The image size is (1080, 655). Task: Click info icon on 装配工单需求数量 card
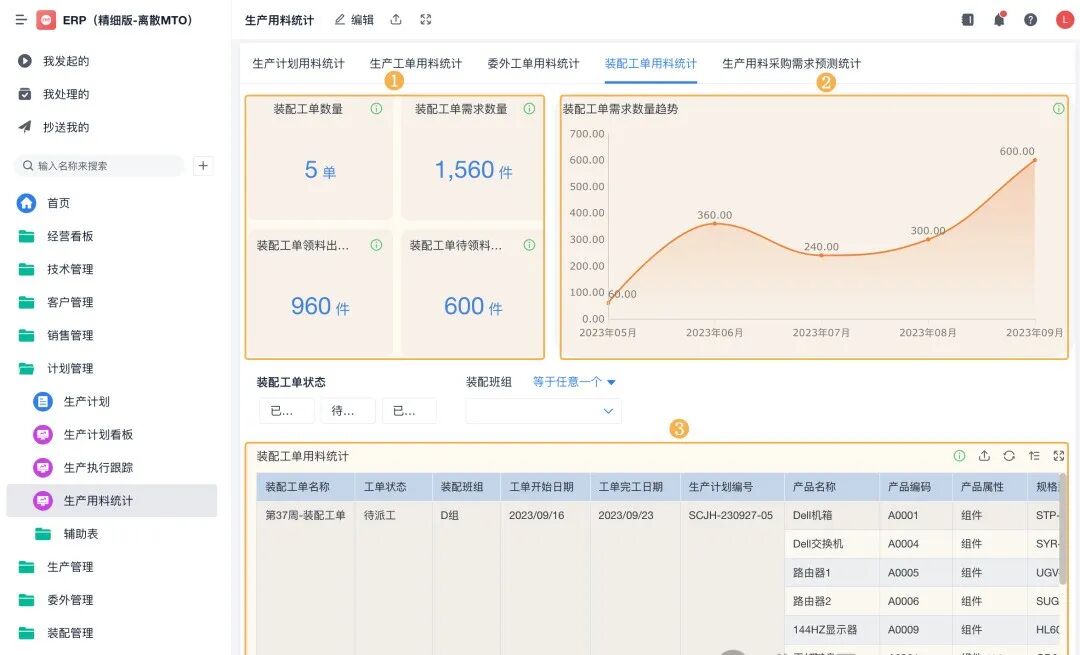(529, 108)
